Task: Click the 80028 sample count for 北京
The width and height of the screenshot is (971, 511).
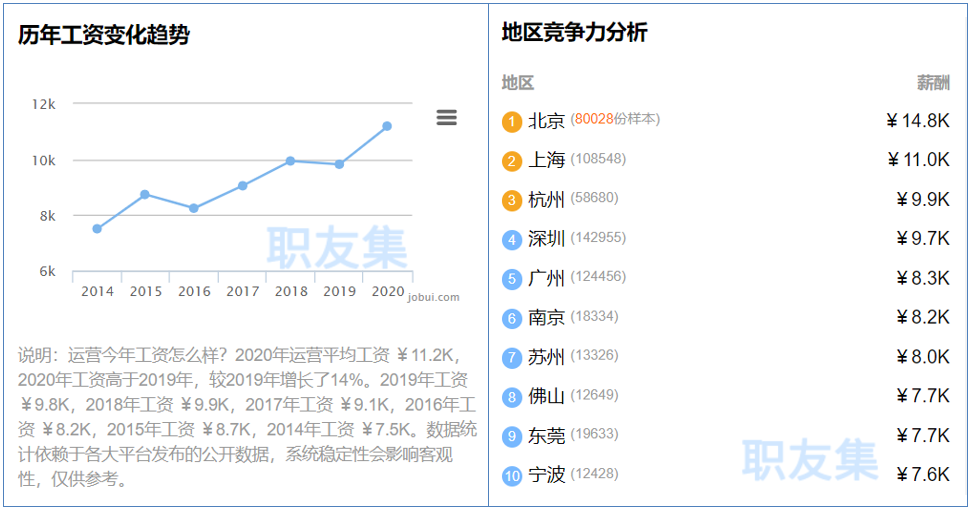Action: pyautogui.click(x=594, y=118)
